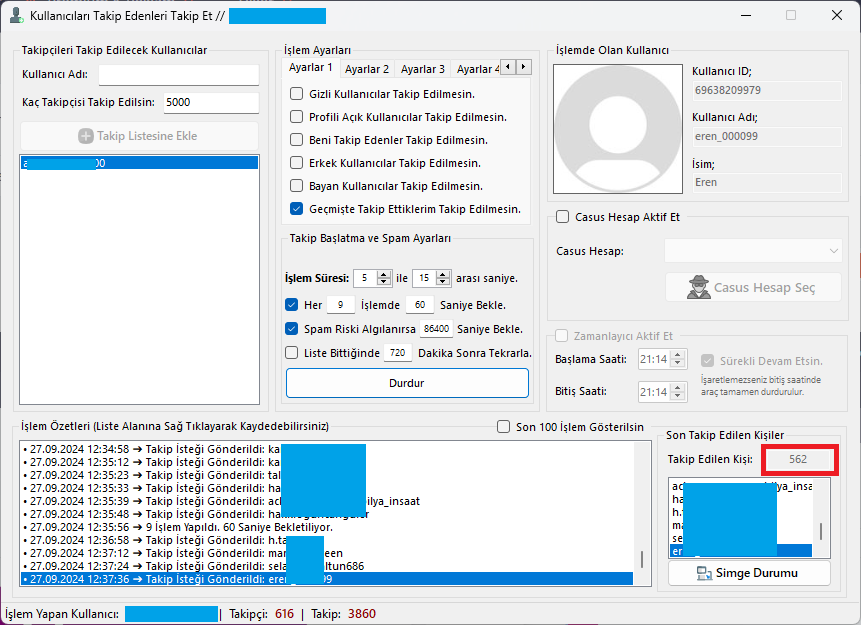Viewport: 861px width, 625px height.
Task: Select the log row at 12:34:58
Action: click(x=327, y=449)
